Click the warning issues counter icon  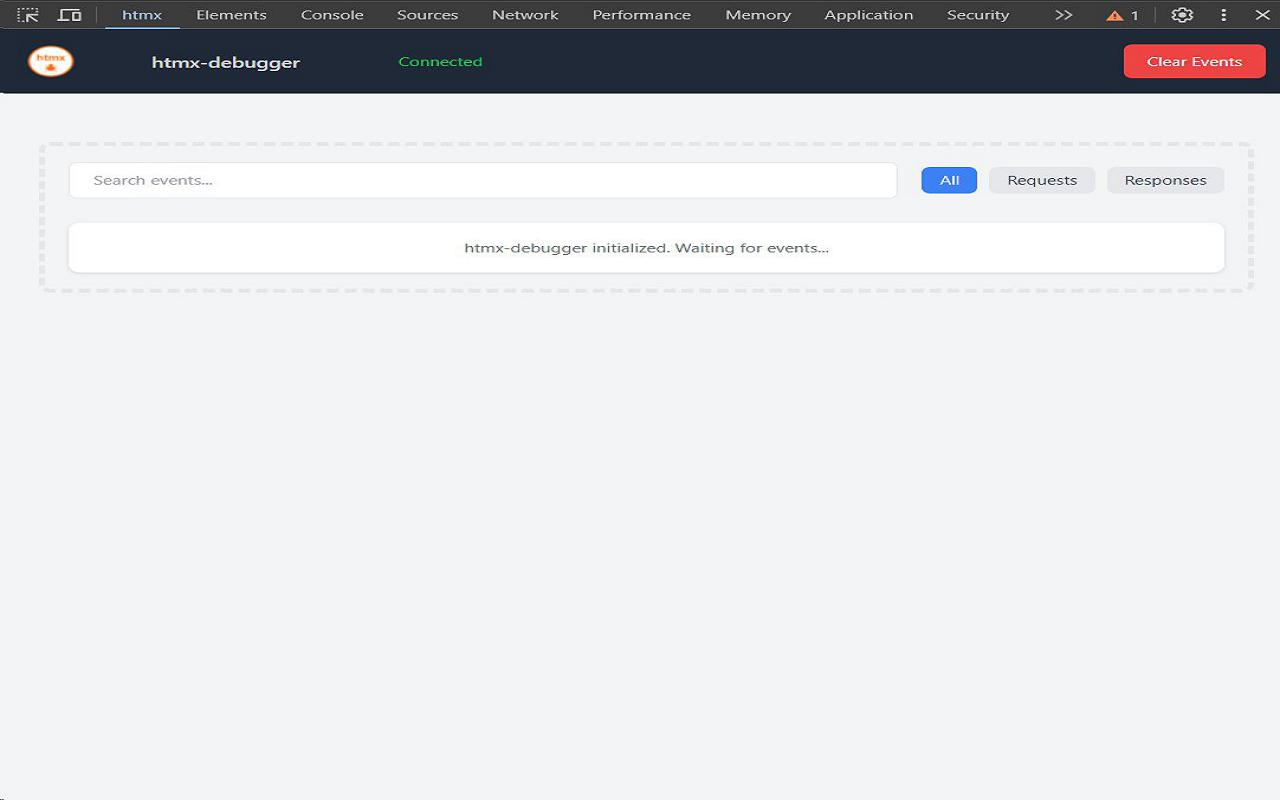(x=1122, y=15)
